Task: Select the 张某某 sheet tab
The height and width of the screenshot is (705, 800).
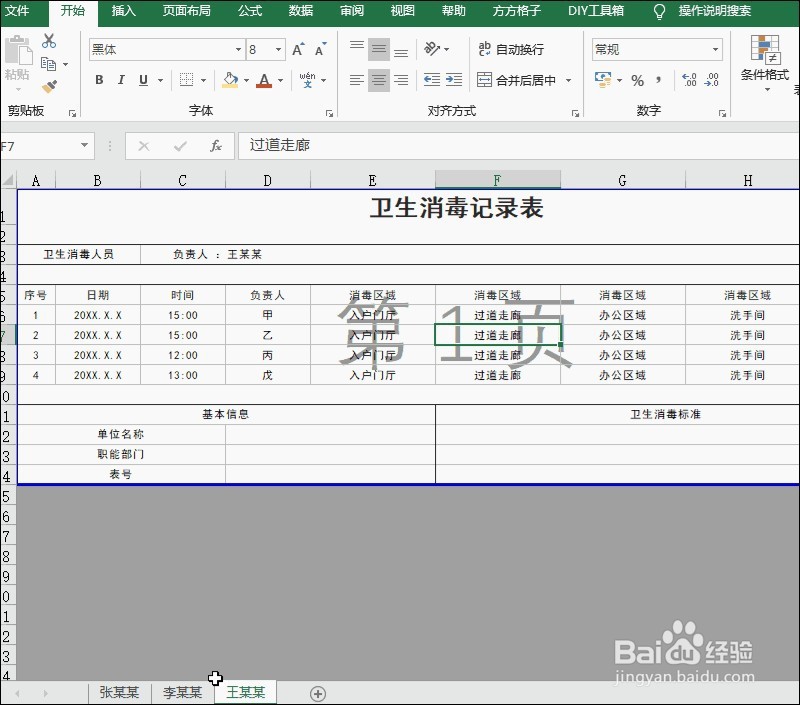Action: [x=119, y=692]
